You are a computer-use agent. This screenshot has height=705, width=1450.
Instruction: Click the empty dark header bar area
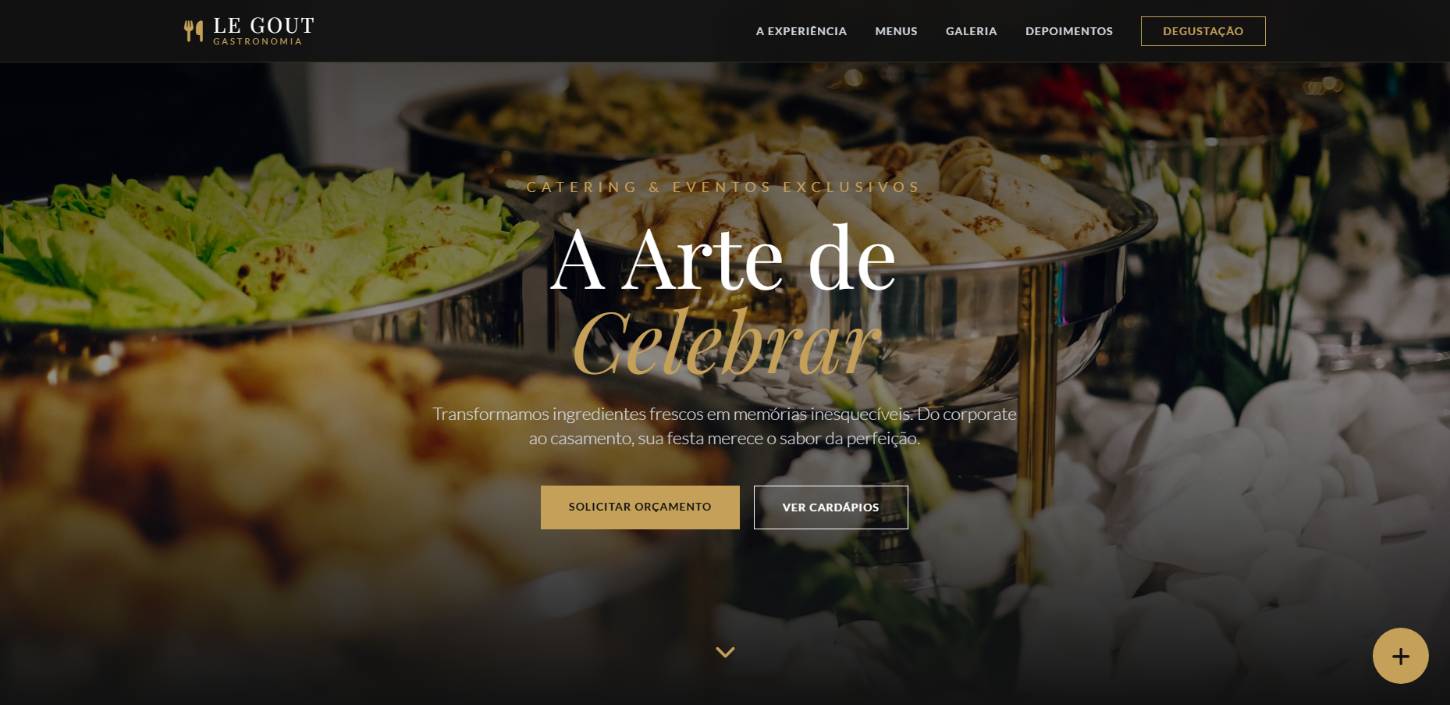pyautogui.click(x=530, y=31)
